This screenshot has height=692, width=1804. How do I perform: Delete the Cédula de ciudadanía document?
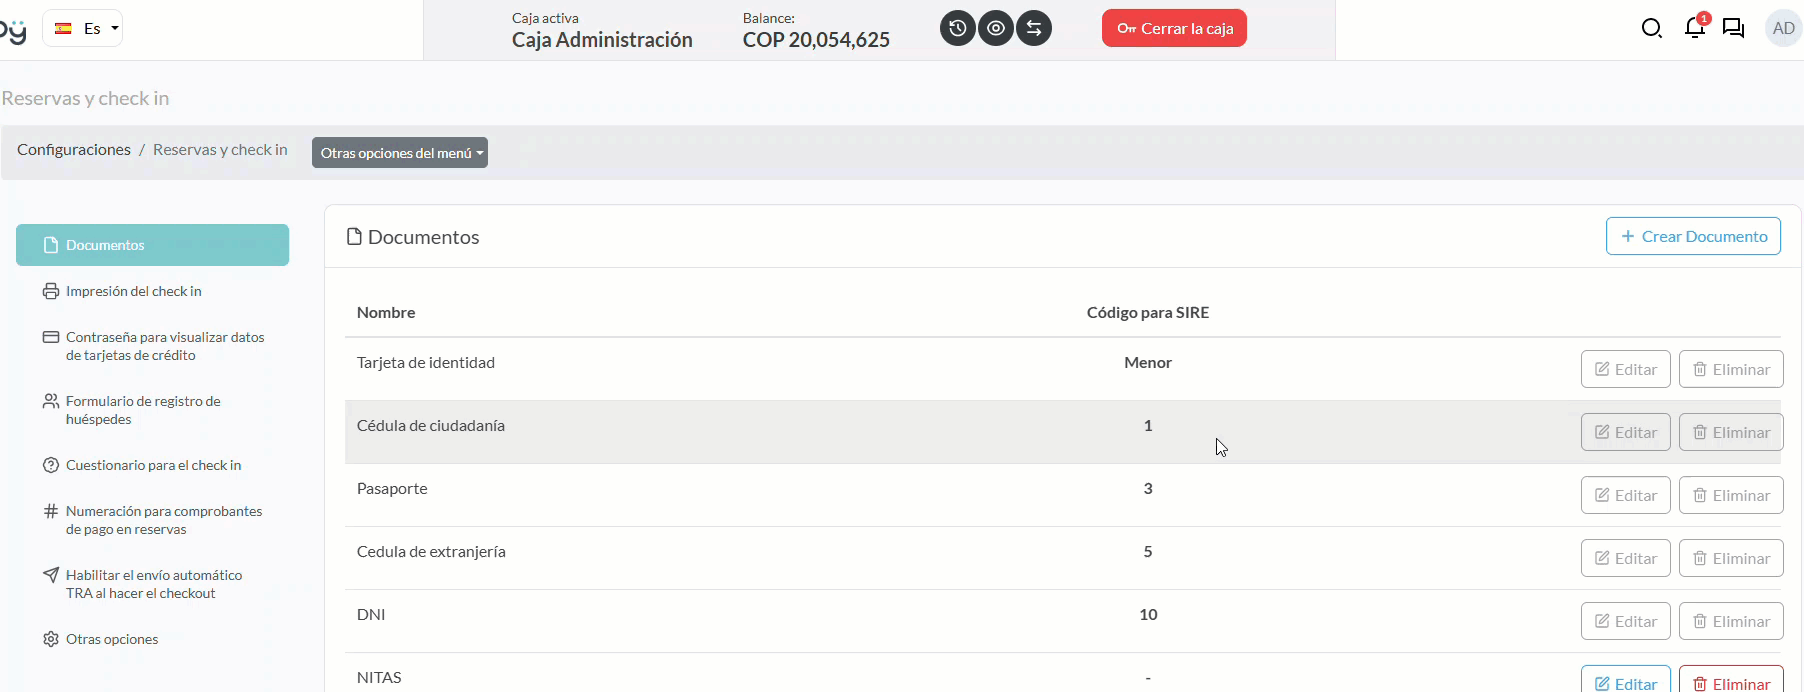point(1731,432)
